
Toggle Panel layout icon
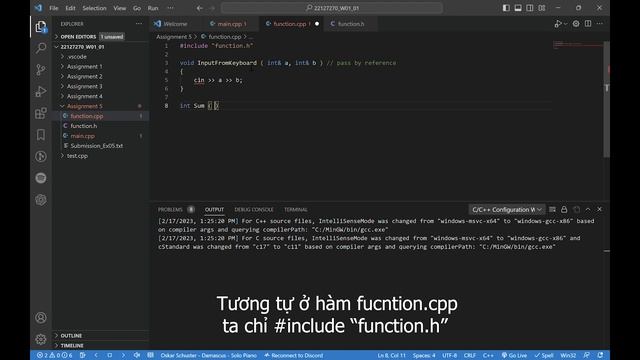518,8
